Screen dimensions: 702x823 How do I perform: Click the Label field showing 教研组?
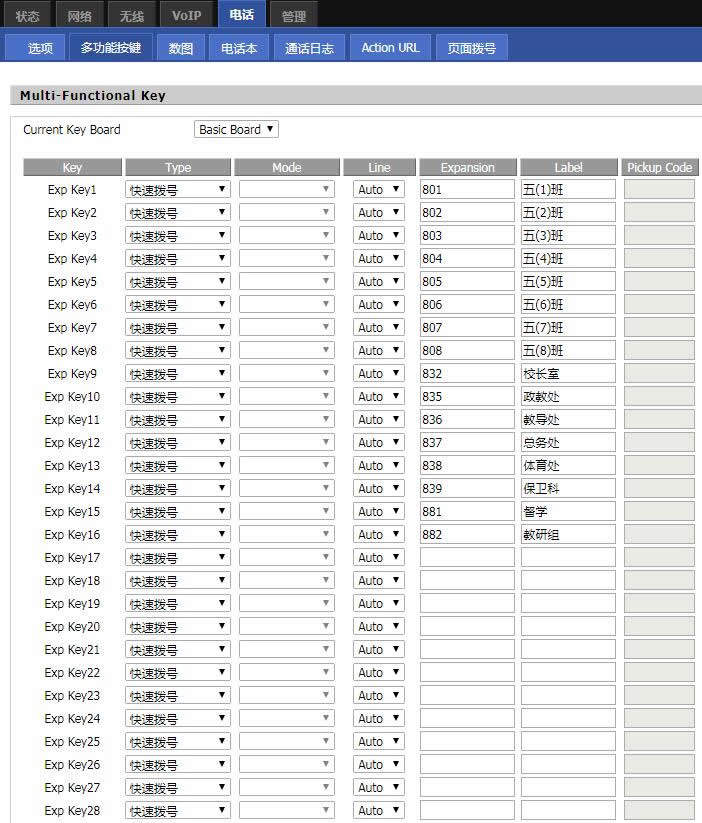[568, 534]
